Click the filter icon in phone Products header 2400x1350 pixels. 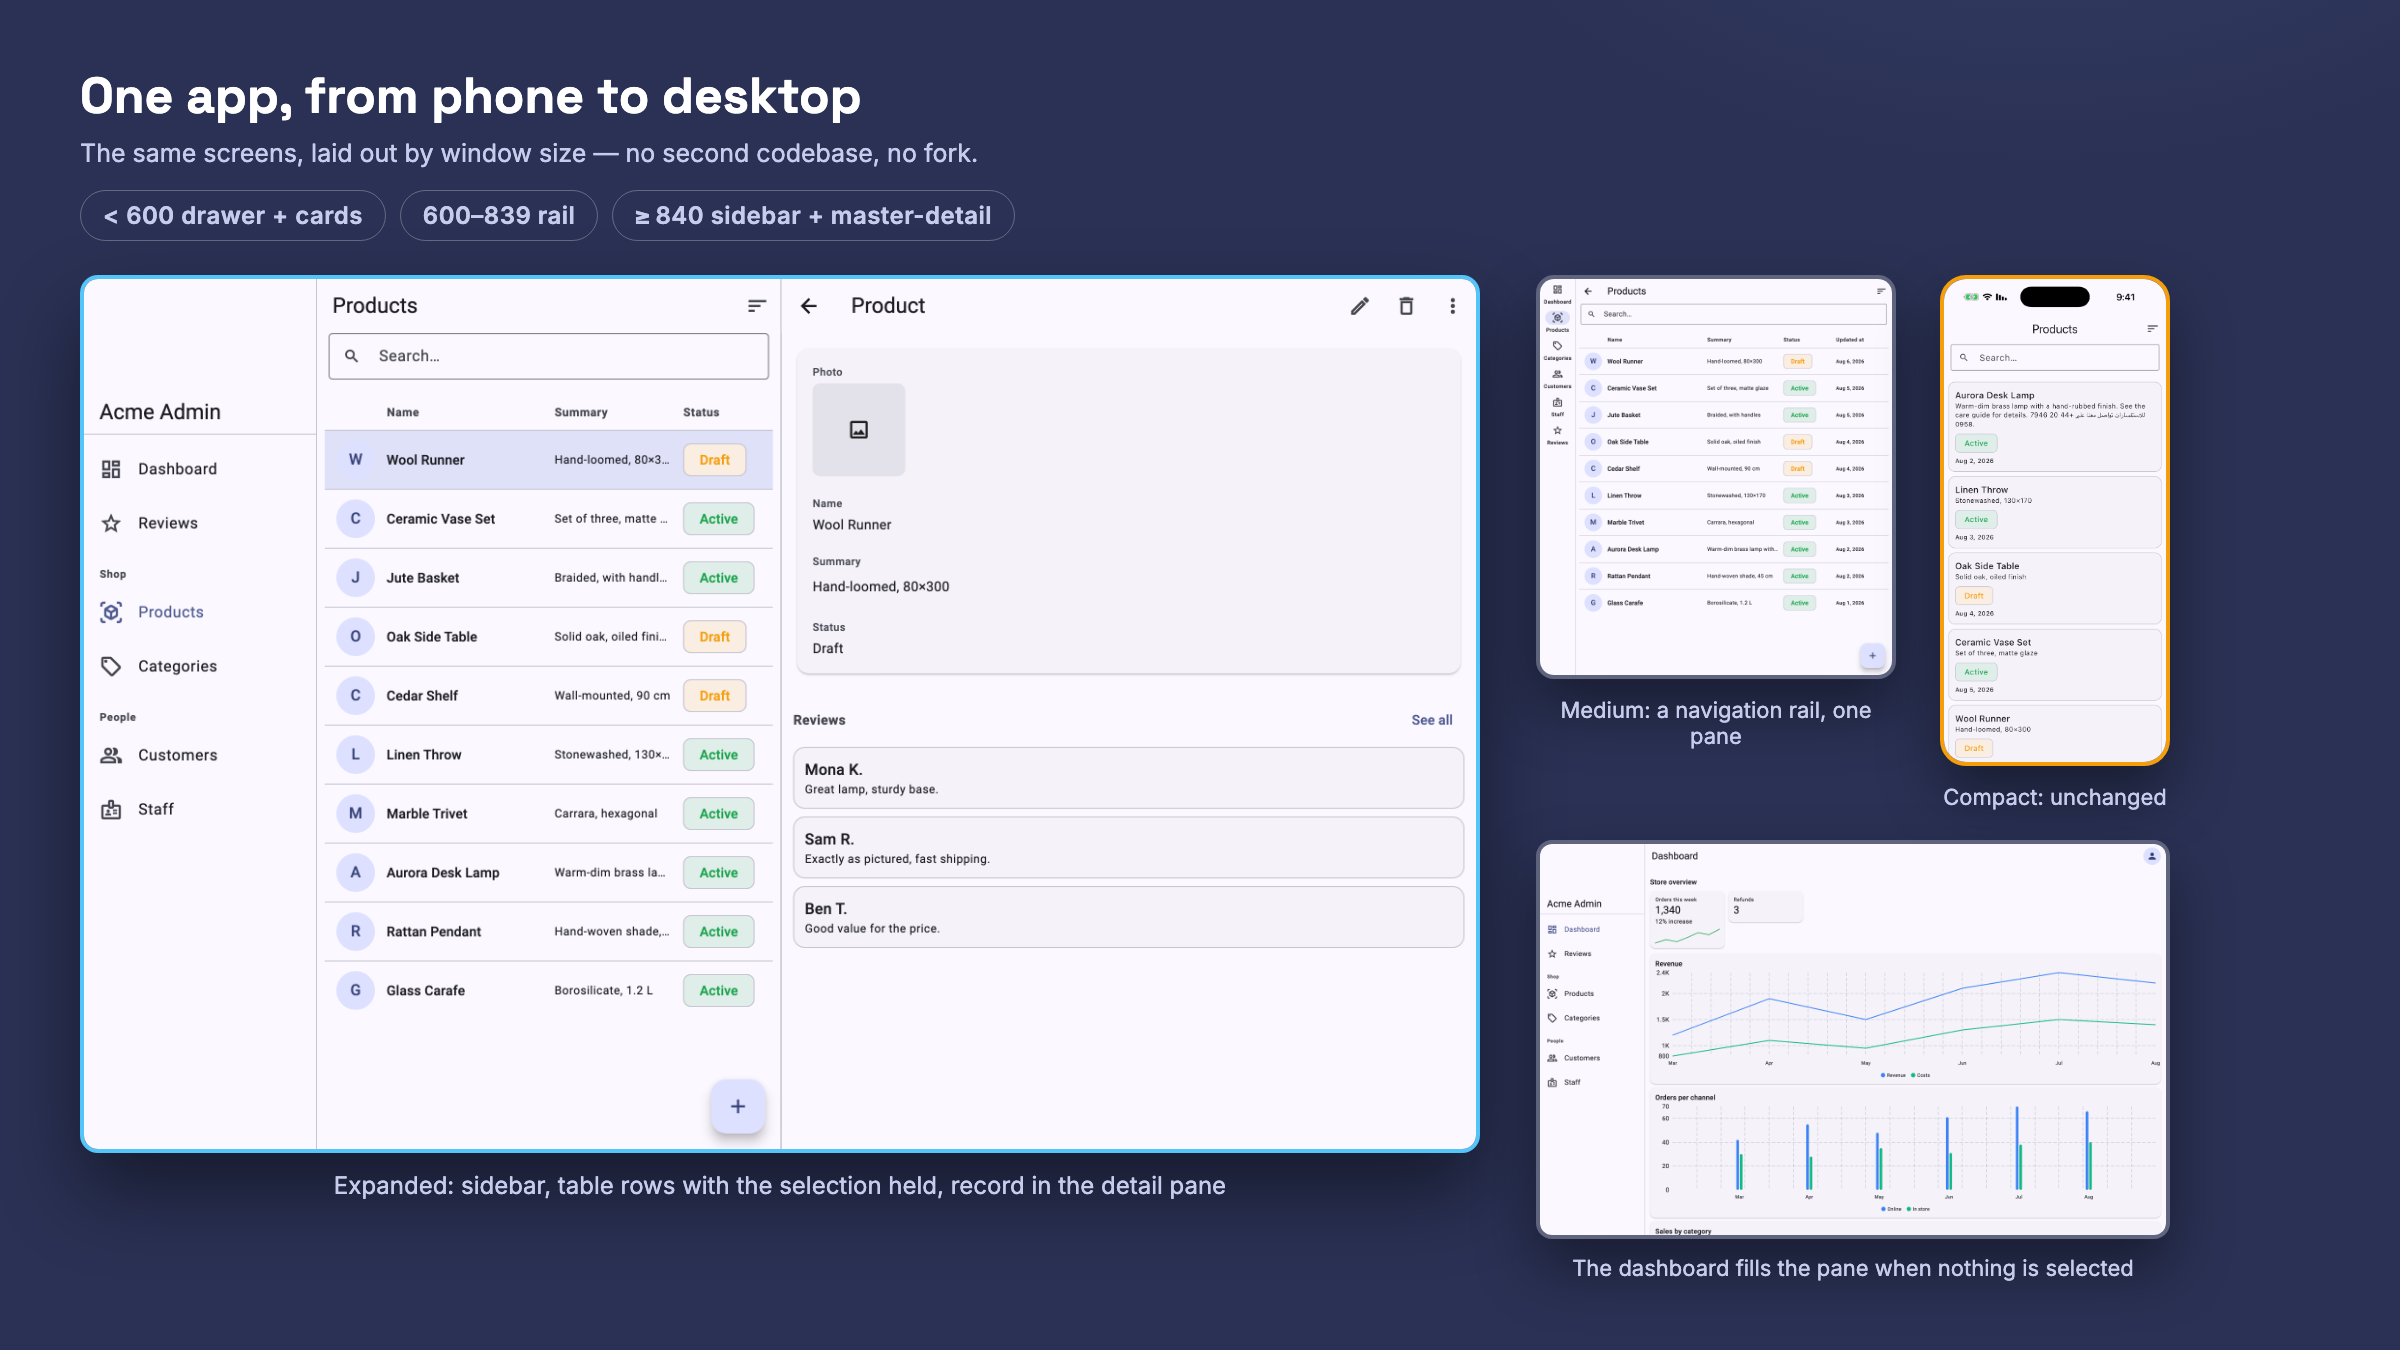click(x=2152, y=329)
